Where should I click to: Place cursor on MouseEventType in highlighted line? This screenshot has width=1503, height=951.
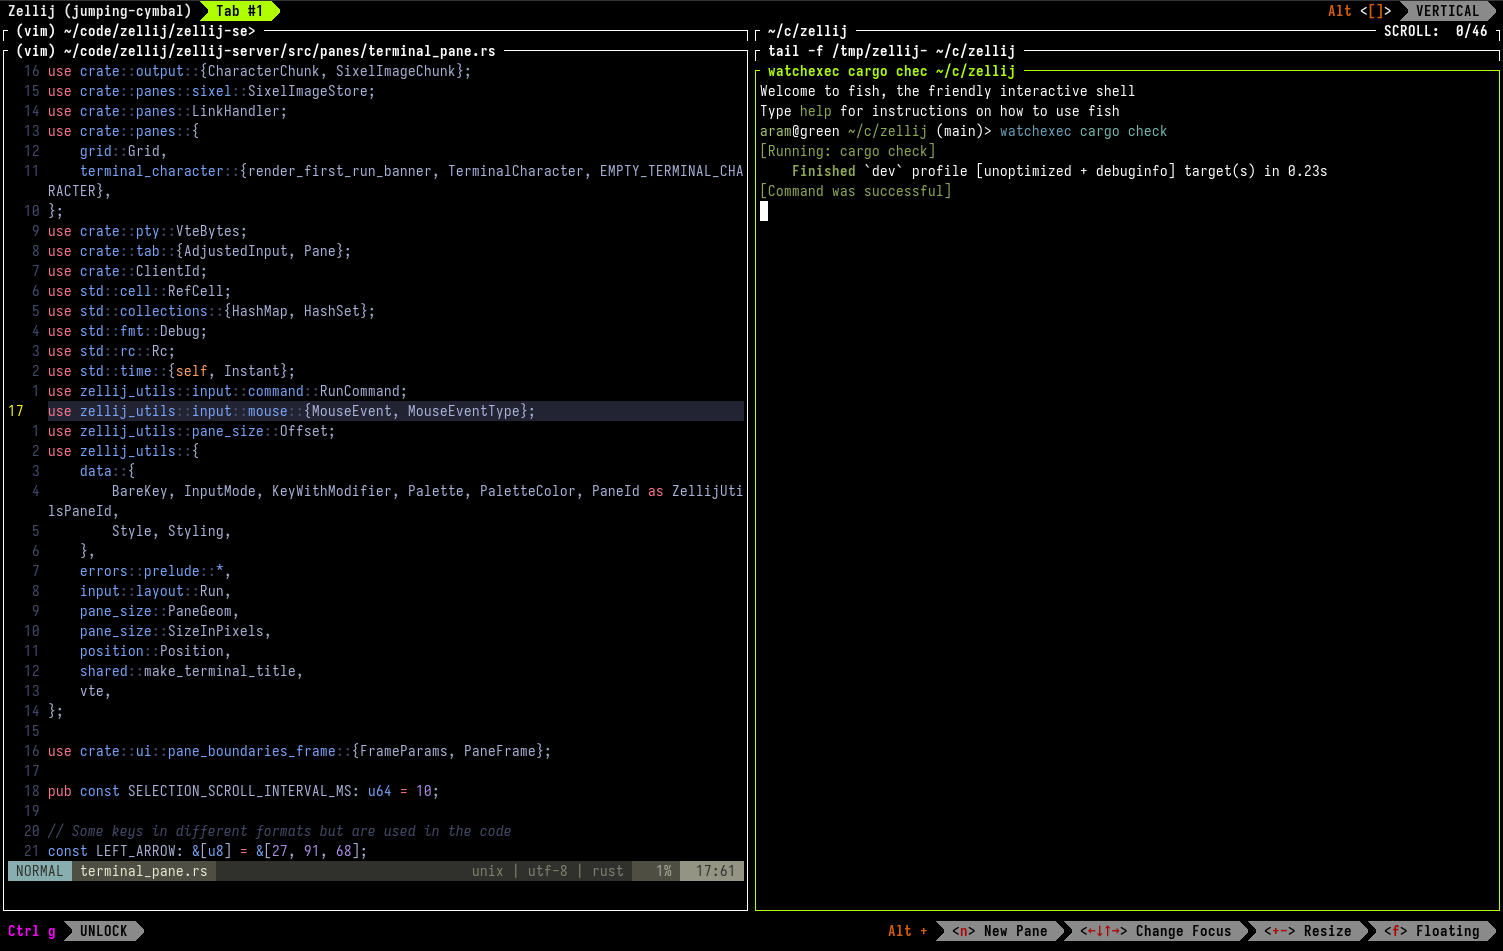tap(464, 411)
